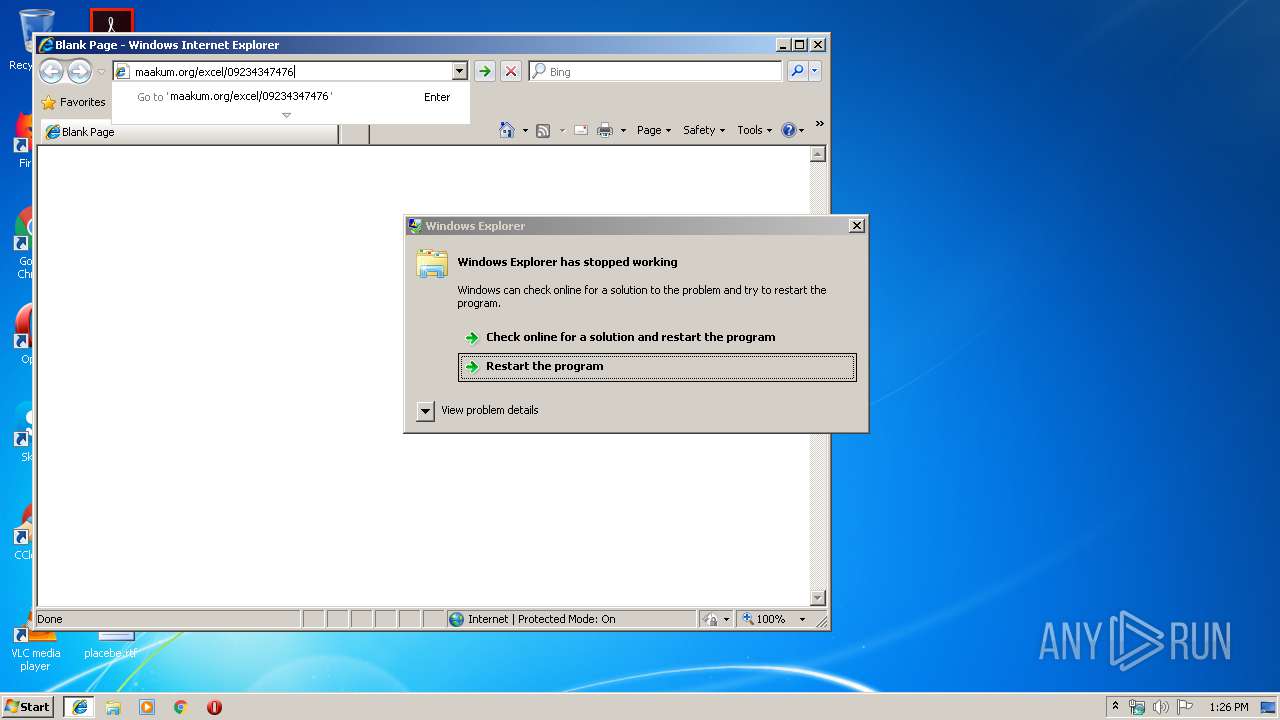Open the Print dropdown arrow

tap(623, 131)
